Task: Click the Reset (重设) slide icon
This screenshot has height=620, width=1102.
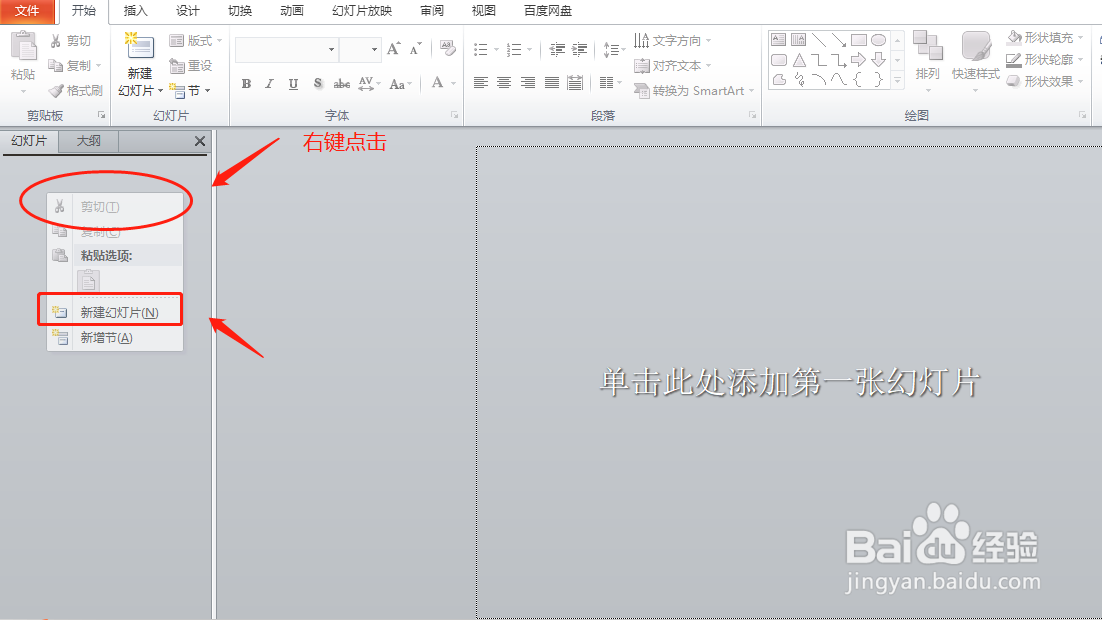Action: (x=191, y=64)
